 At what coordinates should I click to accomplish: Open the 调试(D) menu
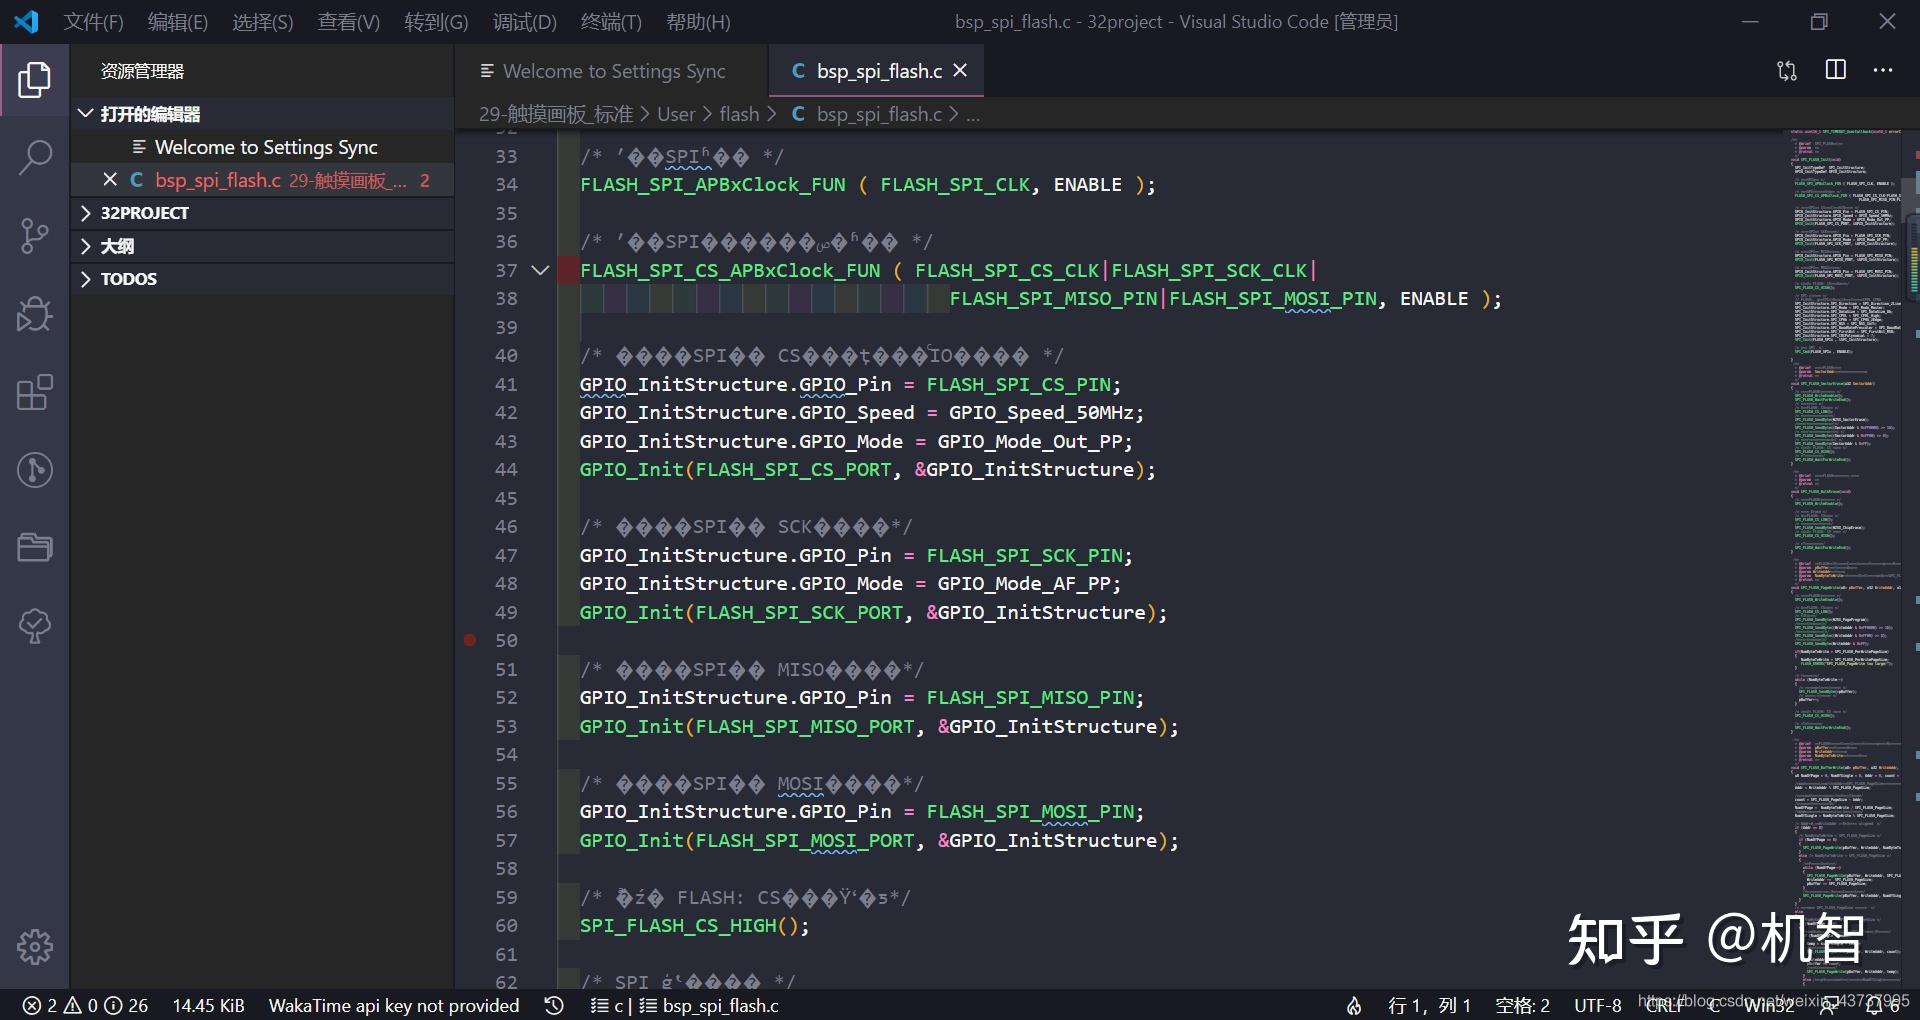coord(523,21)
